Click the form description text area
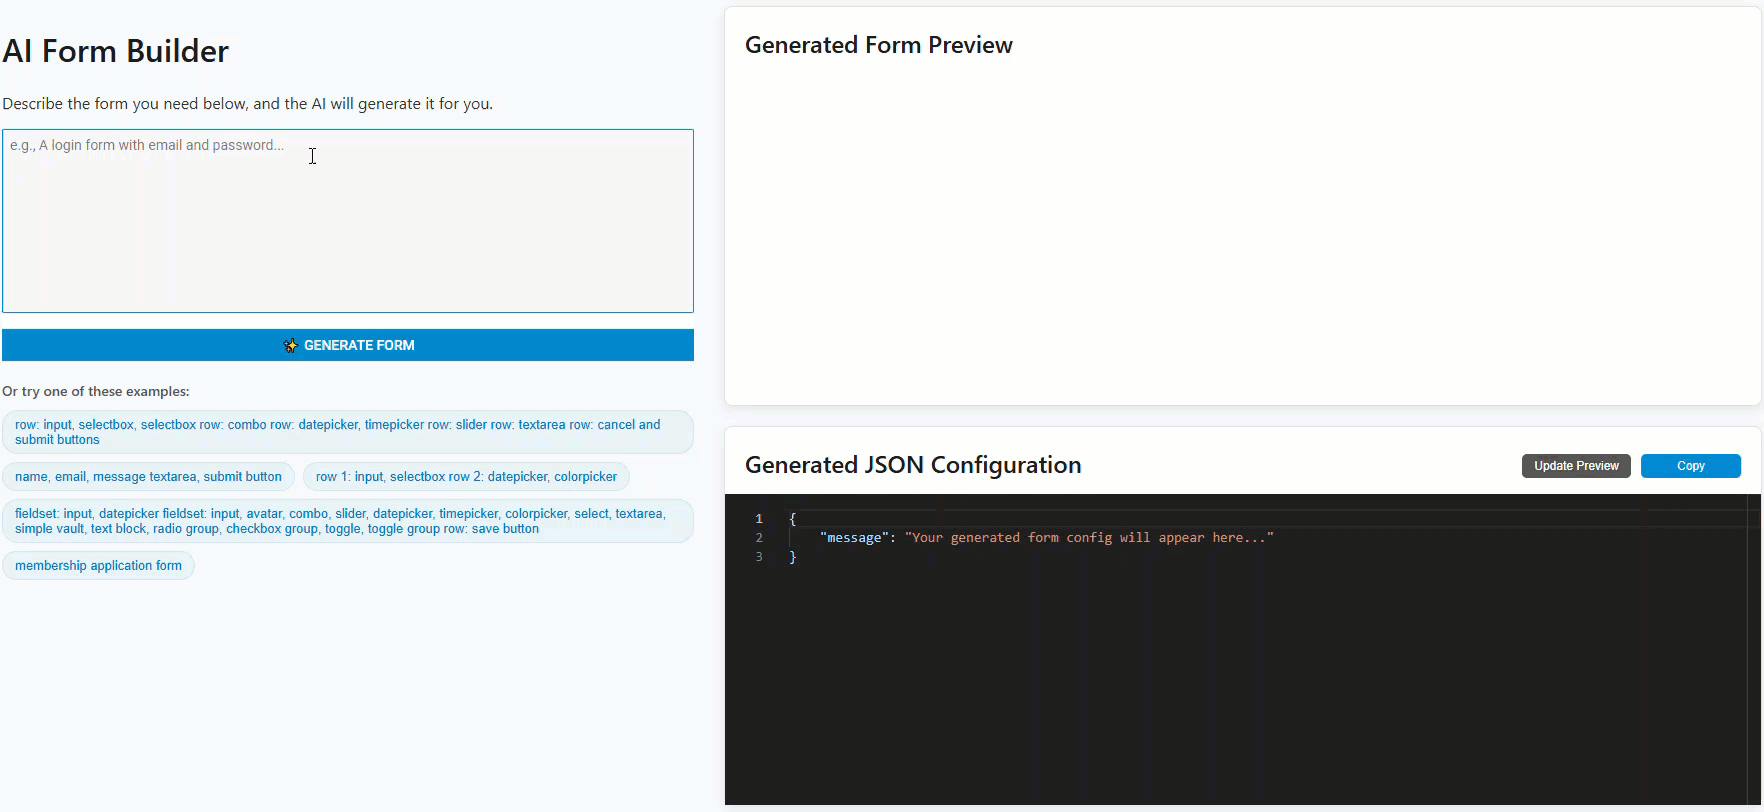This screenshot has height=812, width=1764. [347, 221]
